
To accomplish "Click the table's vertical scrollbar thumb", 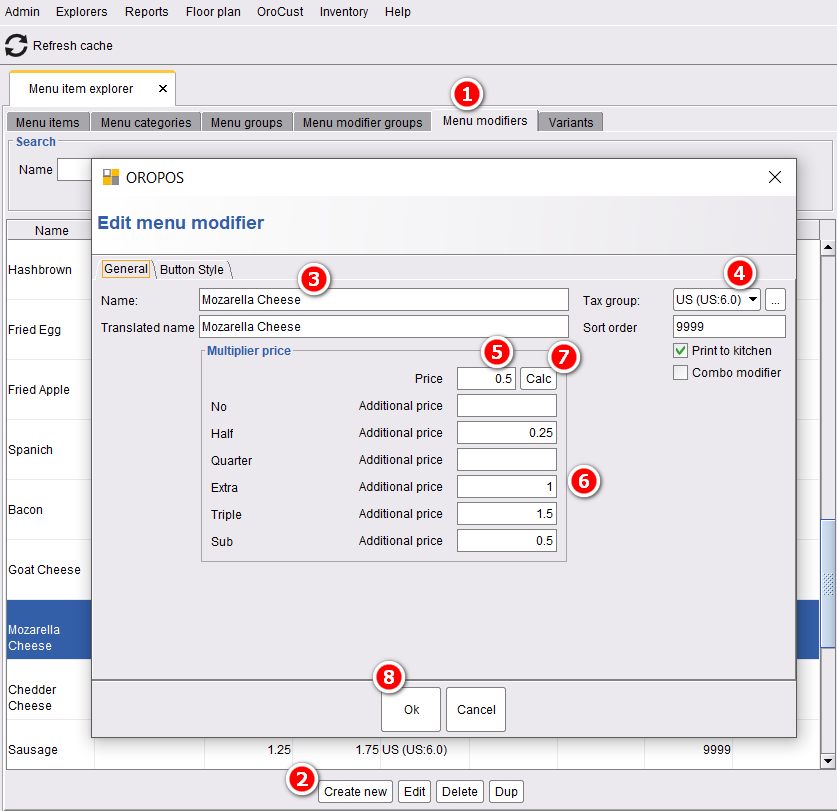I will tap(827, 583).
